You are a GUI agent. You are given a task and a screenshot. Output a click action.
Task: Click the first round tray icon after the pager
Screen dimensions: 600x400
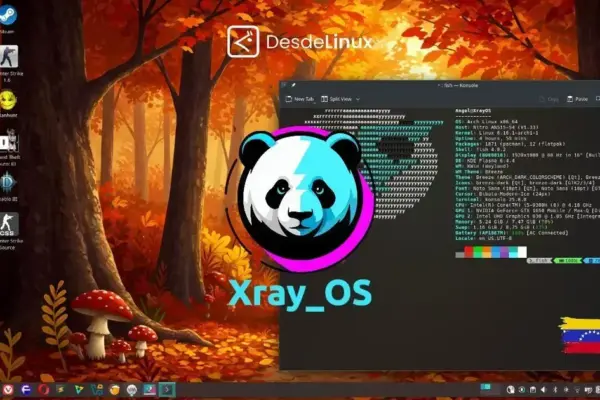[x=510, y=390]
